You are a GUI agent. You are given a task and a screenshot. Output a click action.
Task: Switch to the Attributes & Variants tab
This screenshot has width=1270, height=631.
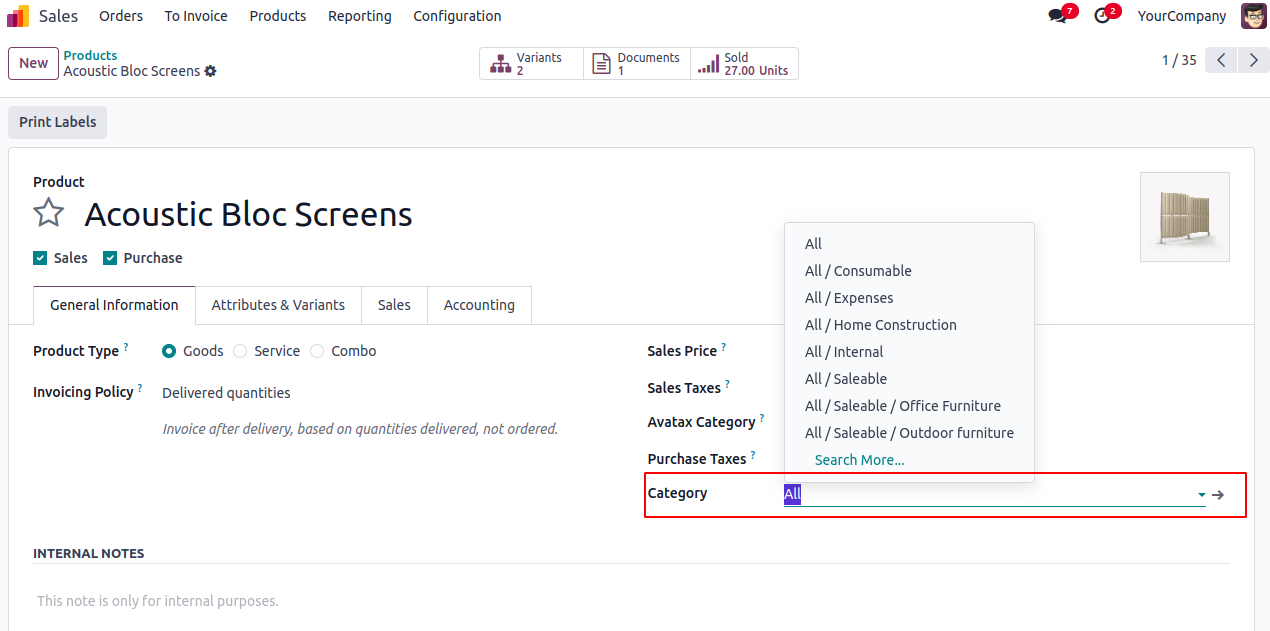[278, 305]
